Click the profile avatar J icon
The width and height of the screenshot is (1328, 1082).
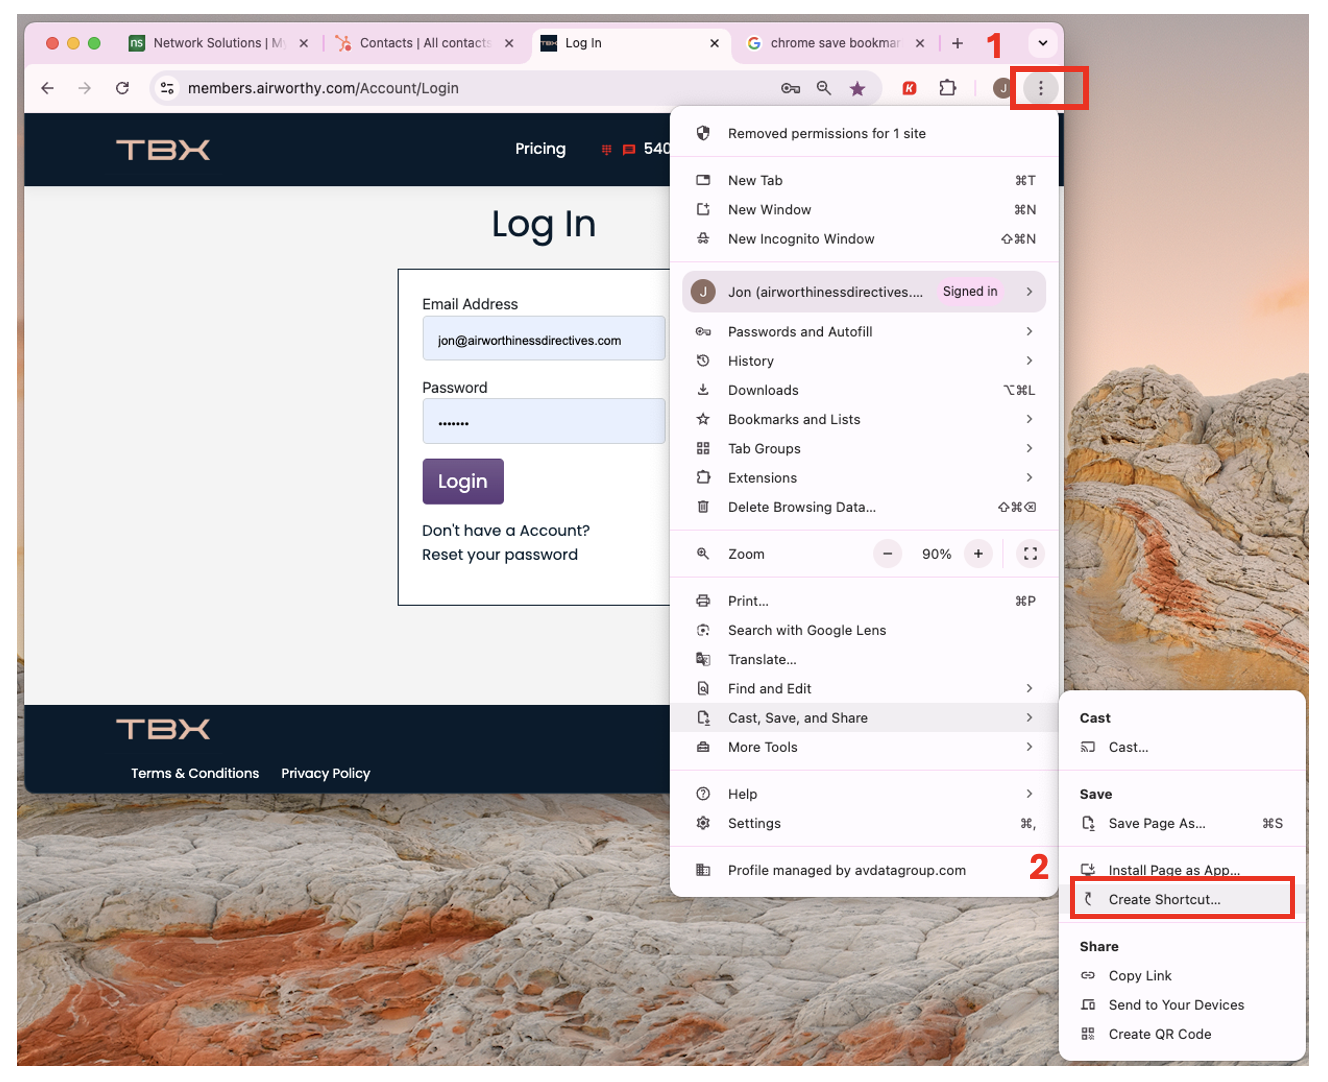[1001, 88]
